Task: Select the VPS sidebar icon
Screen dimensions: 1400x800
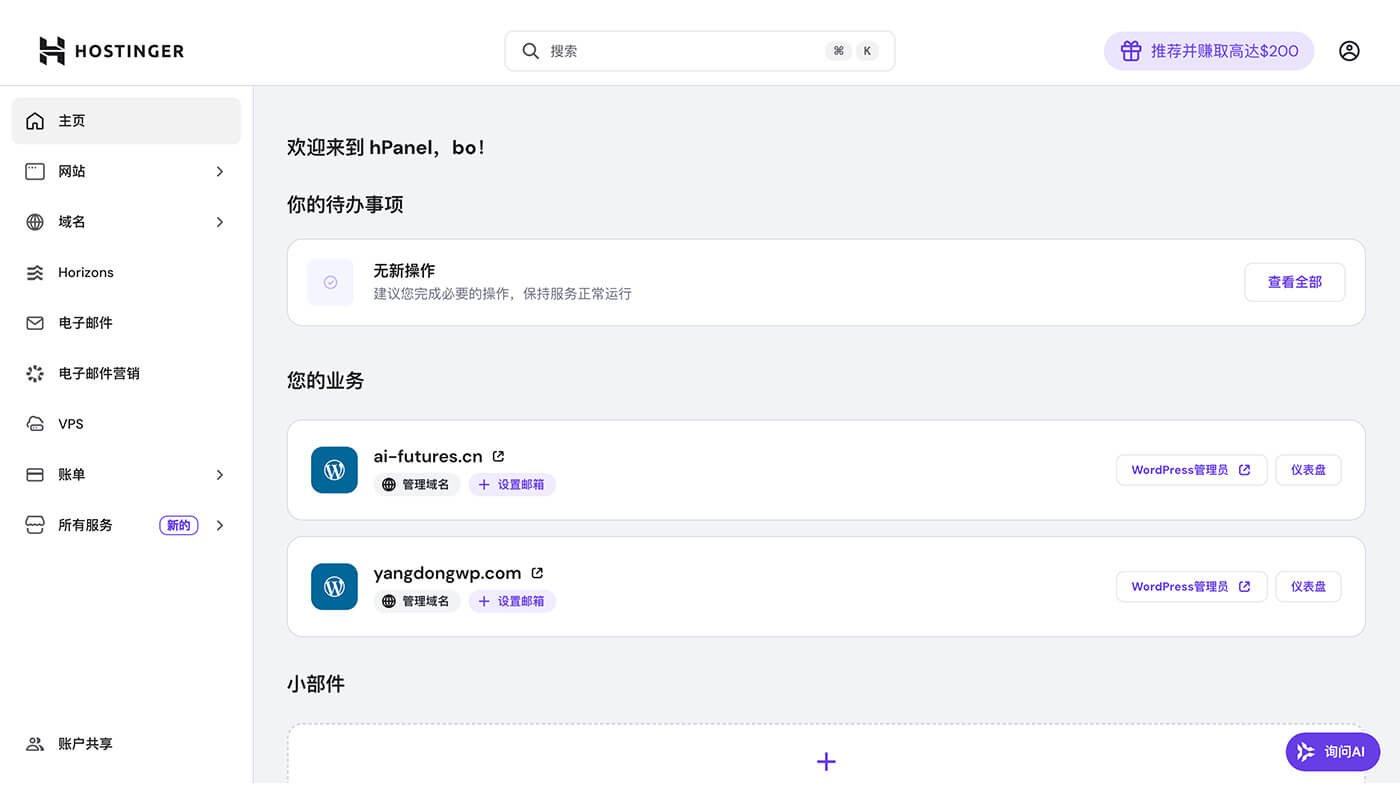Action: (36, 423)
